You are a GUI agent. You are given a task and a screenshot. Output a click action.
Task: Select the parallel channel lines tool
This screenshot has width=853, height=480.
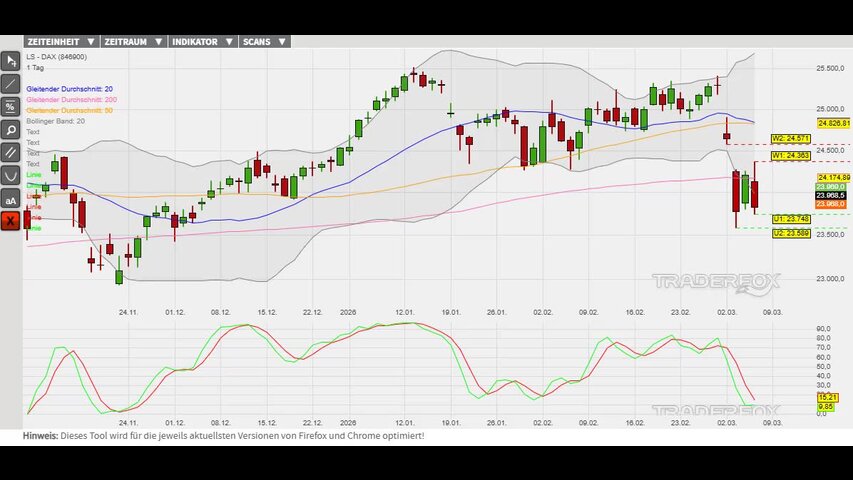click(x=11, y=153)
